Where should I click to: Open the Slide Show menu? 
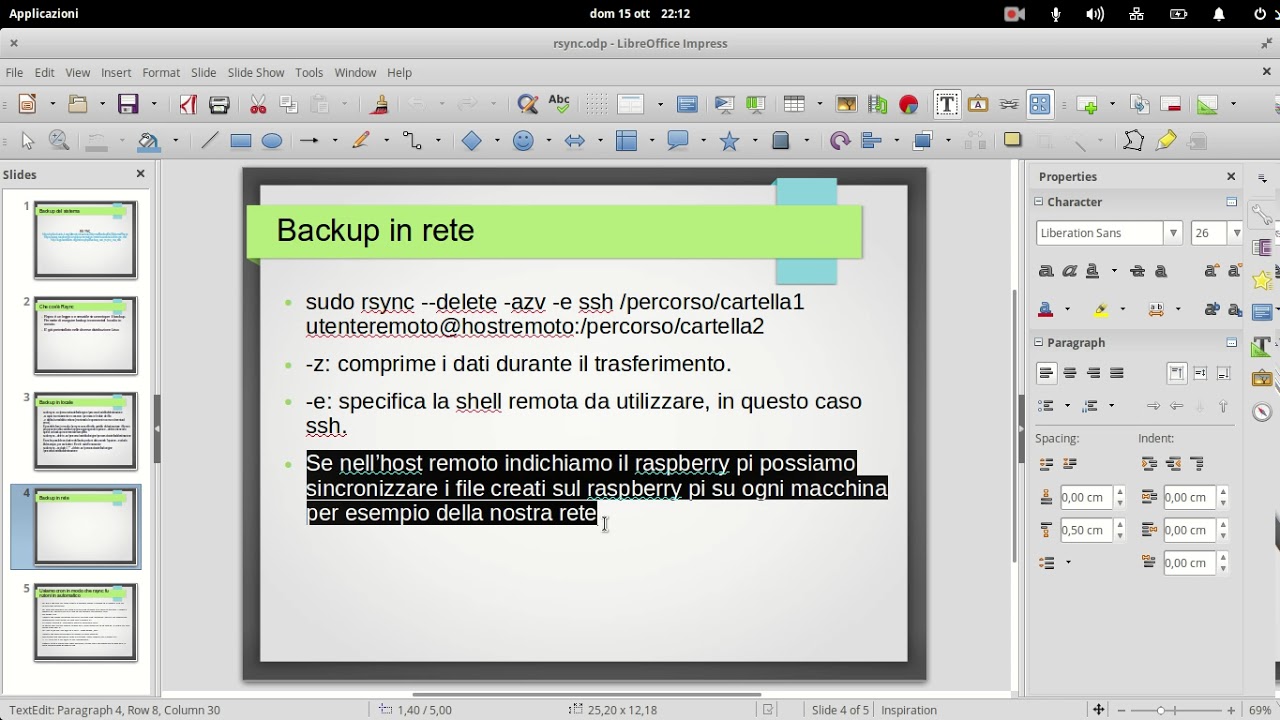pyautogui.click(x=256, y=72)
